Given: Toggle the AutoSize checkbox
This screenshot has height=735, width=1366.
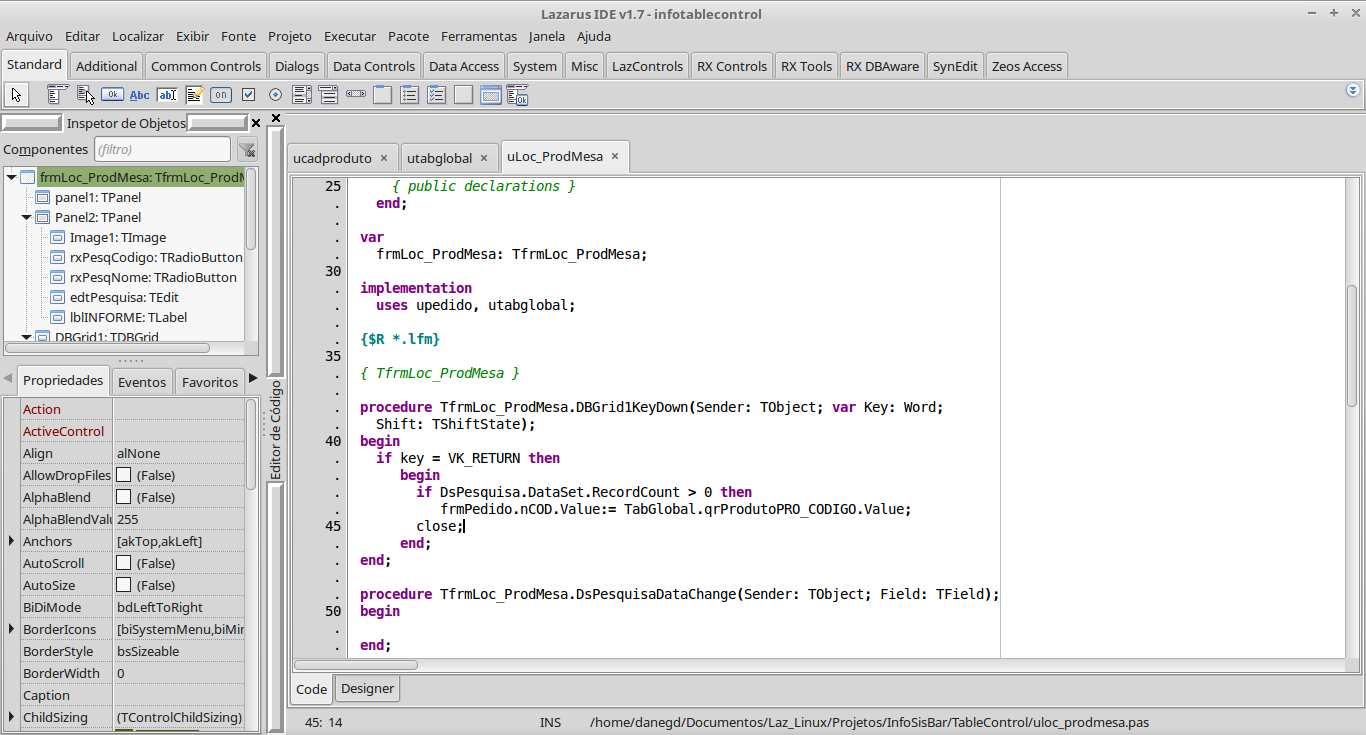Looking at the screenshot, I should pyautogui.click(x=124, y=585).
